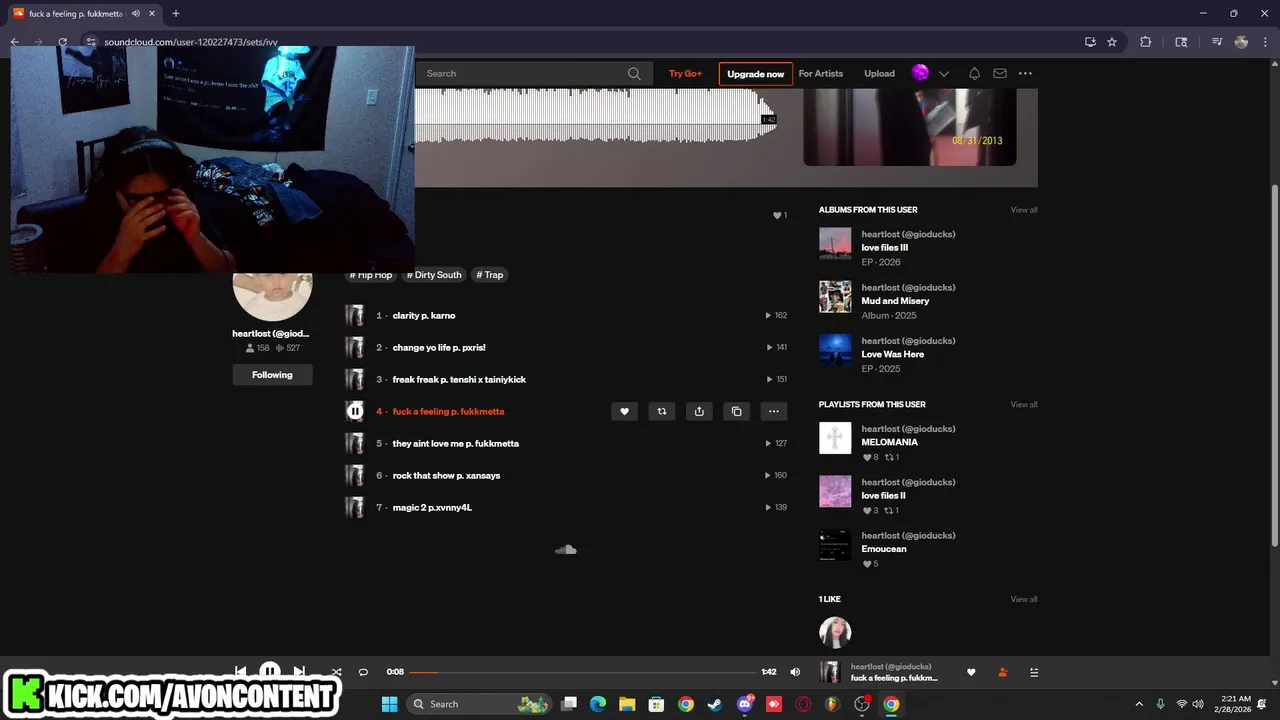Repost the fuck a feeling track row
The width and height of the screenshot is (1280, 720).
[x=661, y=411]
